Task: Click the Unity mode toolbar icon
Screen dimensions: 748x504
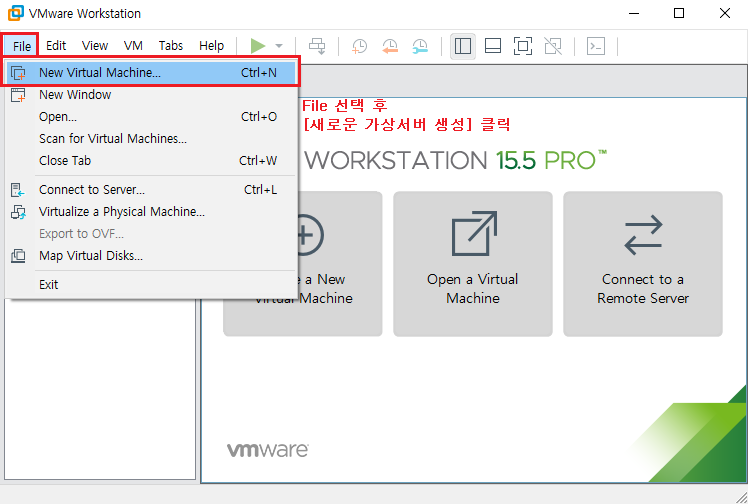Action: click(x=553, y=46)
